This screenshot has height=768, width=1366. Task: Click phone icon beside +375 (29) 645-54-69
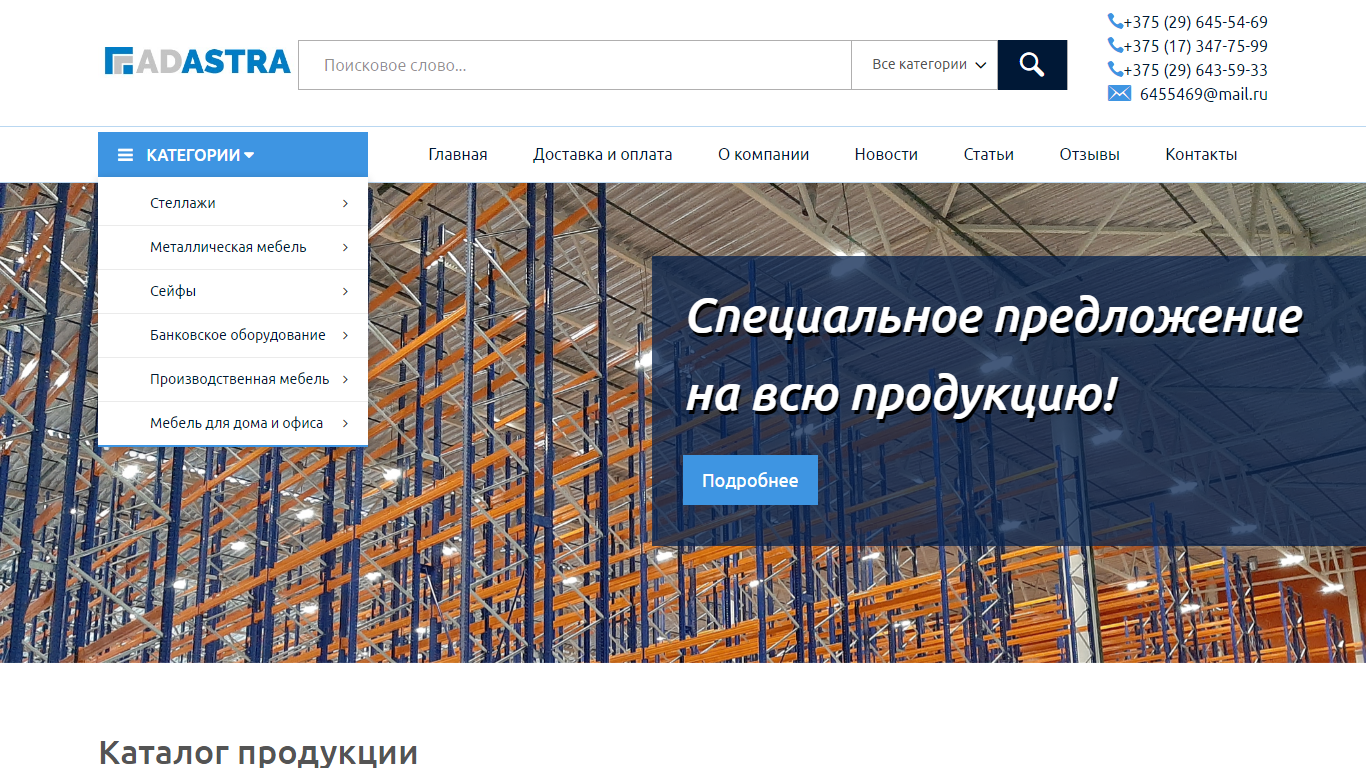coord(1115,21)
